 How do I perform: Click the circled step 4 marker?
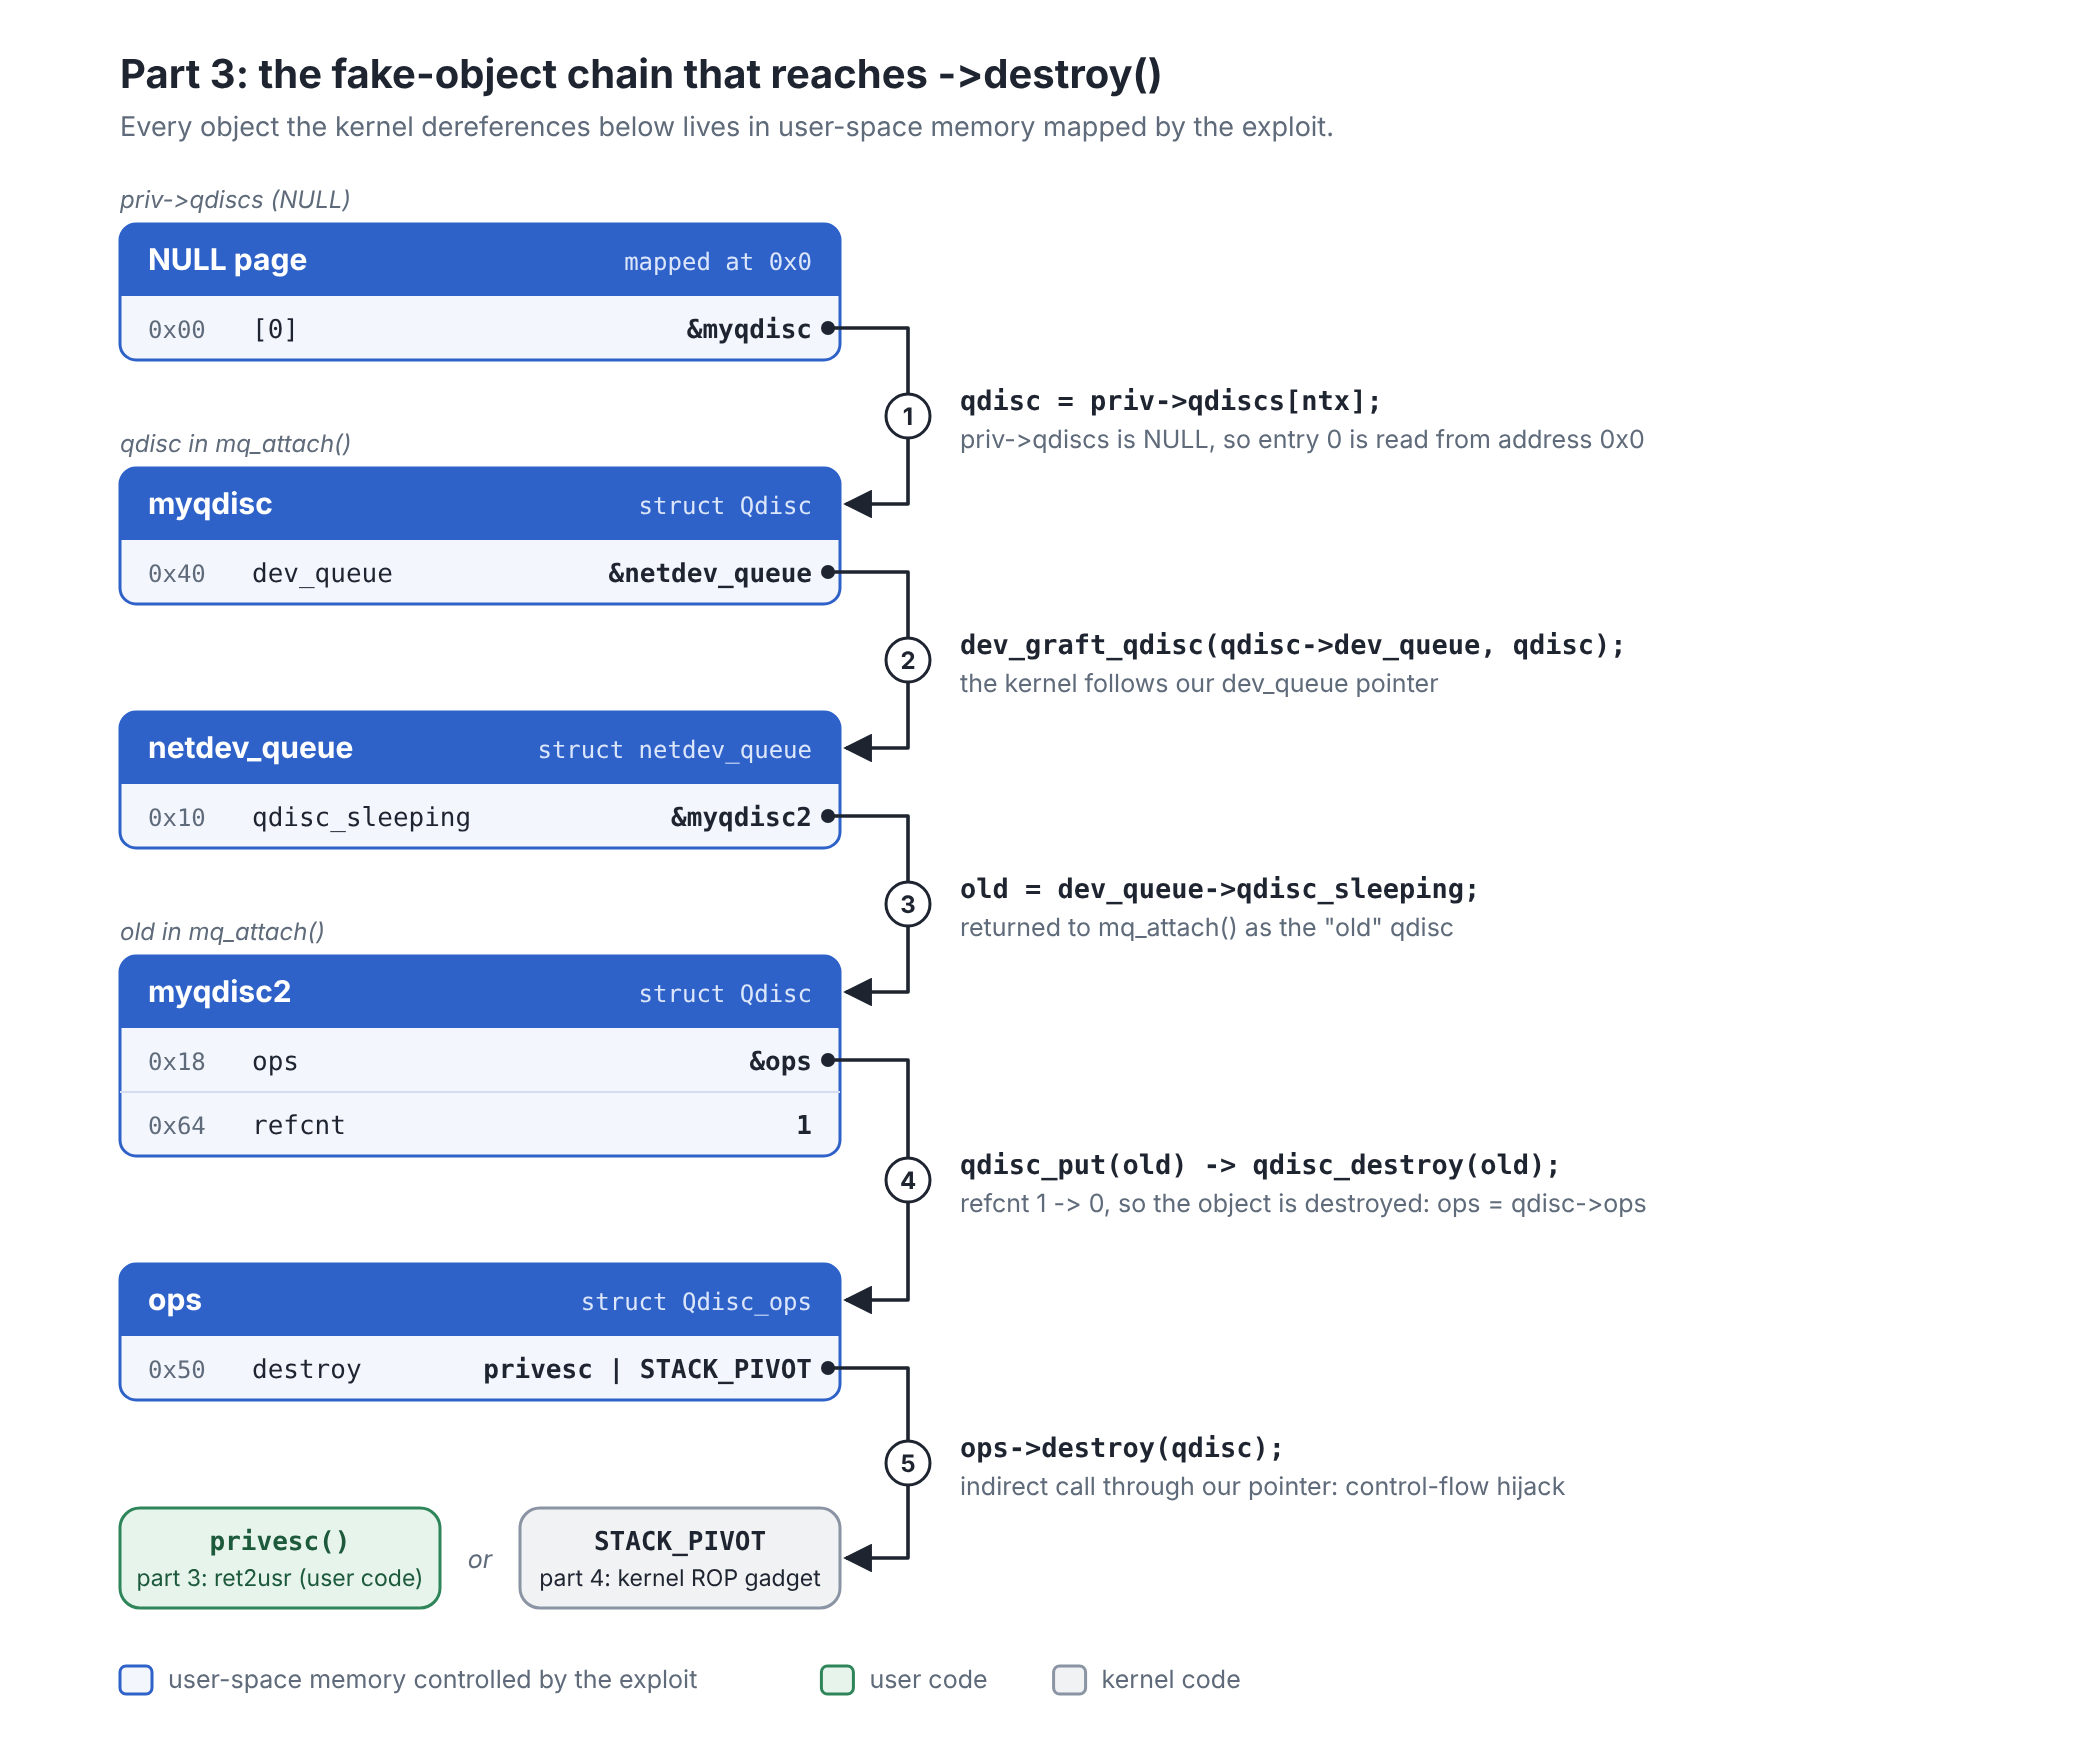point(907,1180)
